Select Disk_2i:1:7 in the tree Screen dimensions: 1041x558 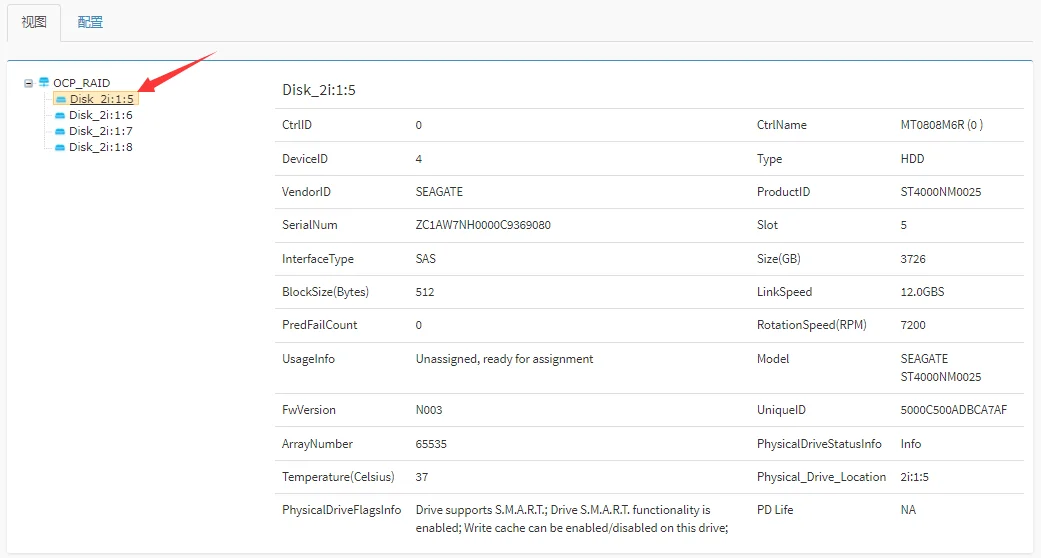click(101, 131)
